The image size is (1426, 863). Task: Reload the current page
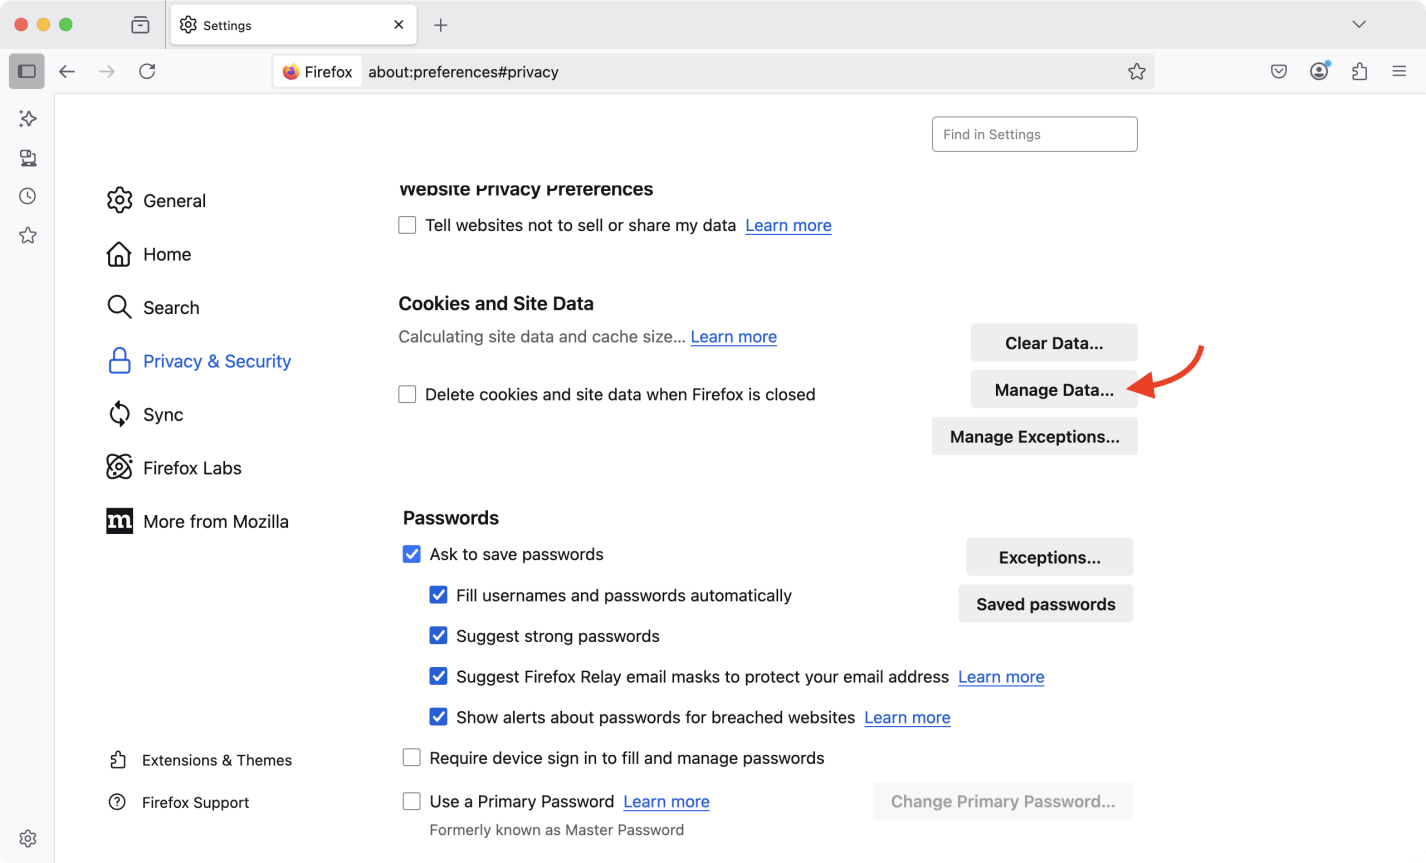[x=147, y=72]
